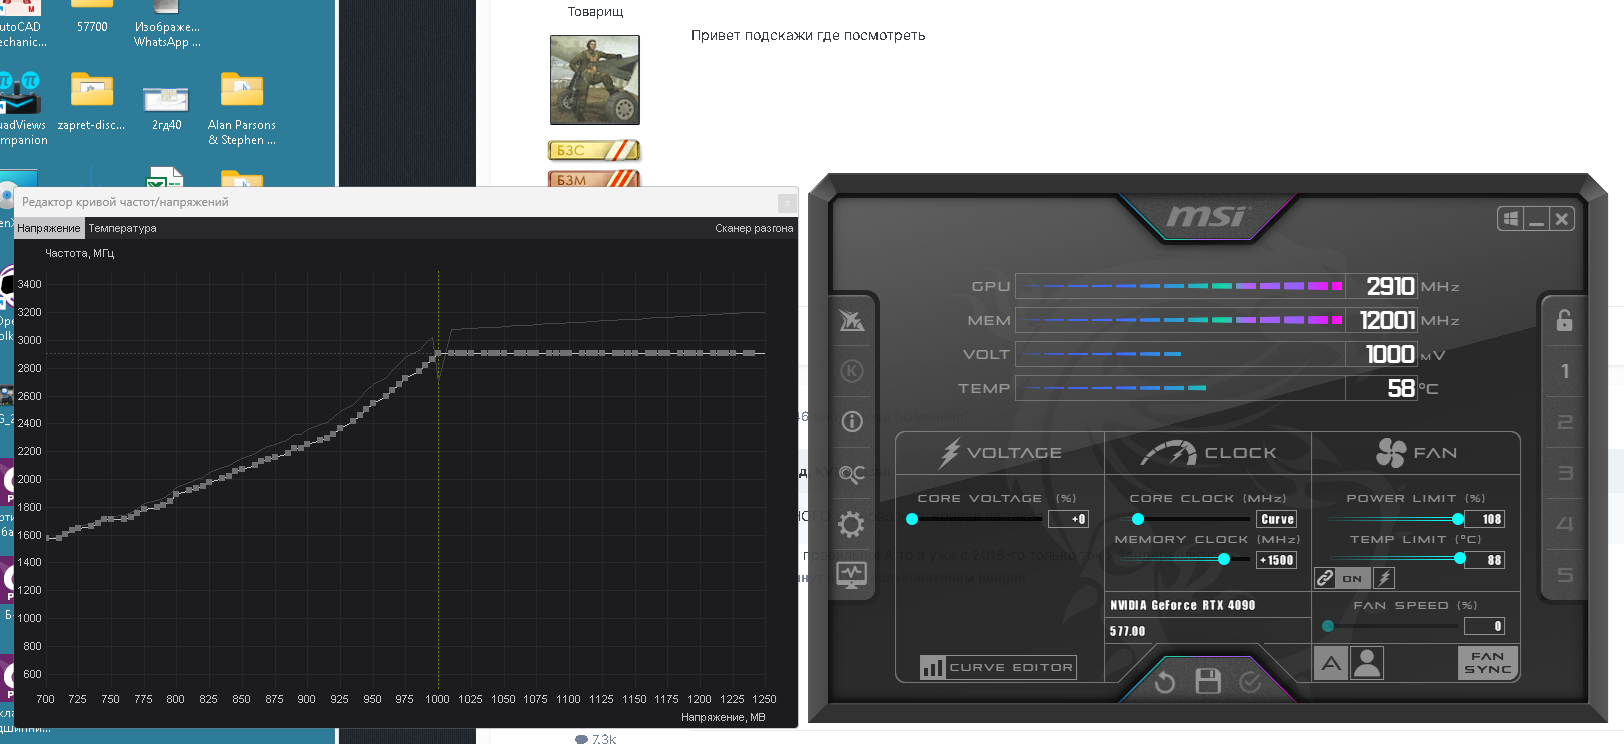Viewport: 1624px width, 744px height.
Task: Toggle auto fan speed A button
Action: point(1330,663)
